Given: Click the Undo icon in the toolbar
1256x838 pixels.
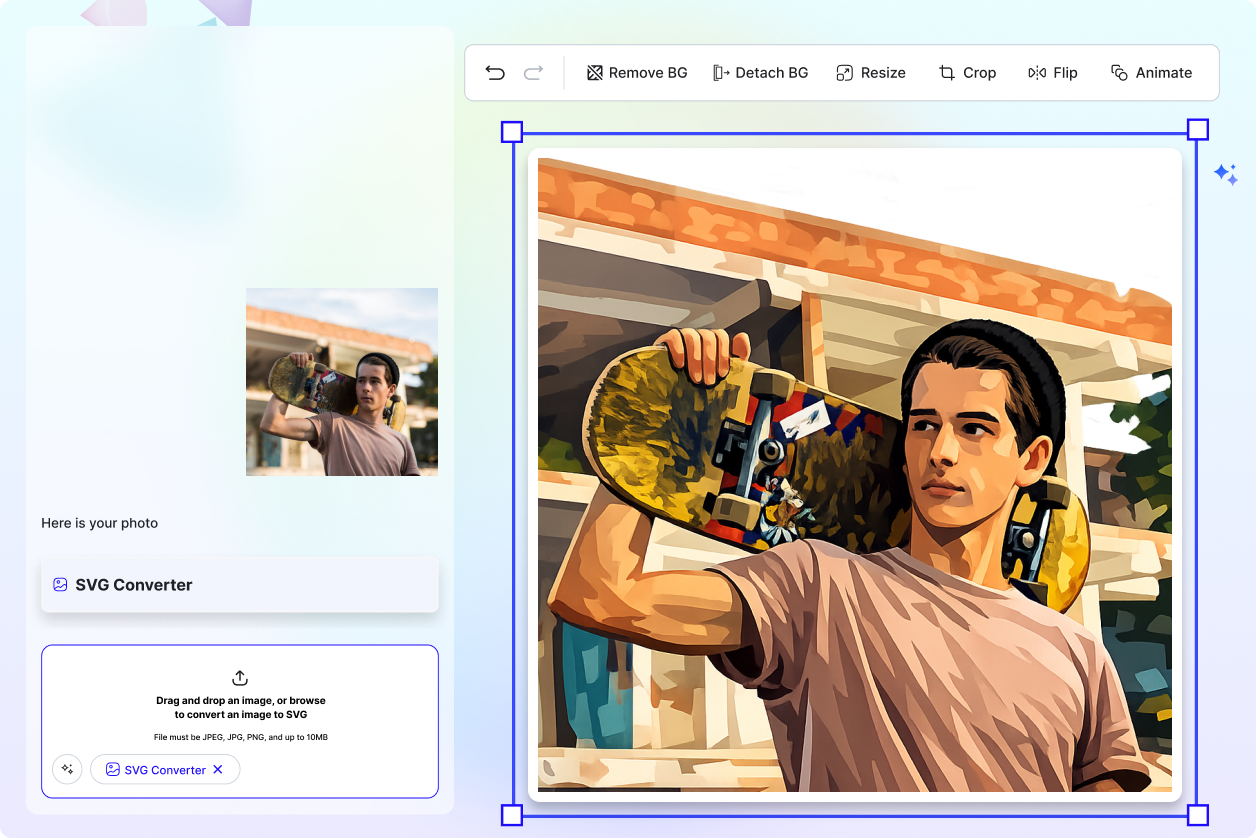Looking at the screenshot, I should click(495, 72).
